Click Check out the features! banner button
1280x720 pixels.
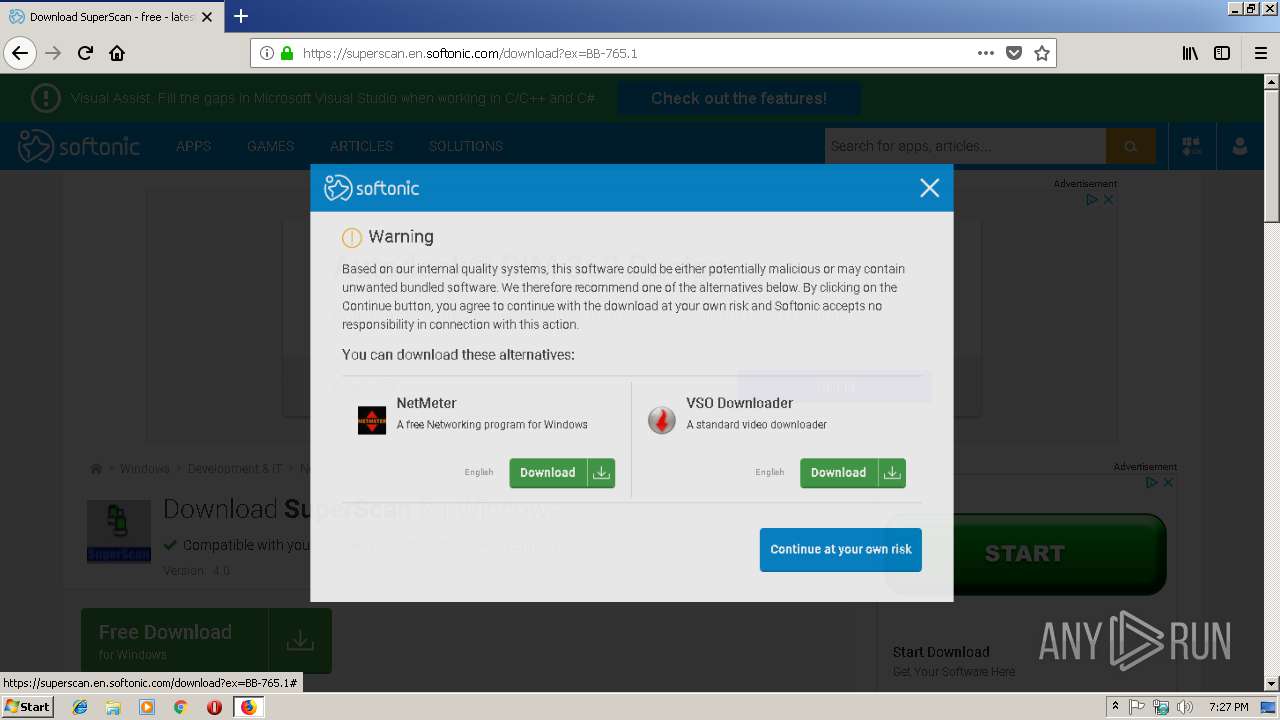coord(739,98)
